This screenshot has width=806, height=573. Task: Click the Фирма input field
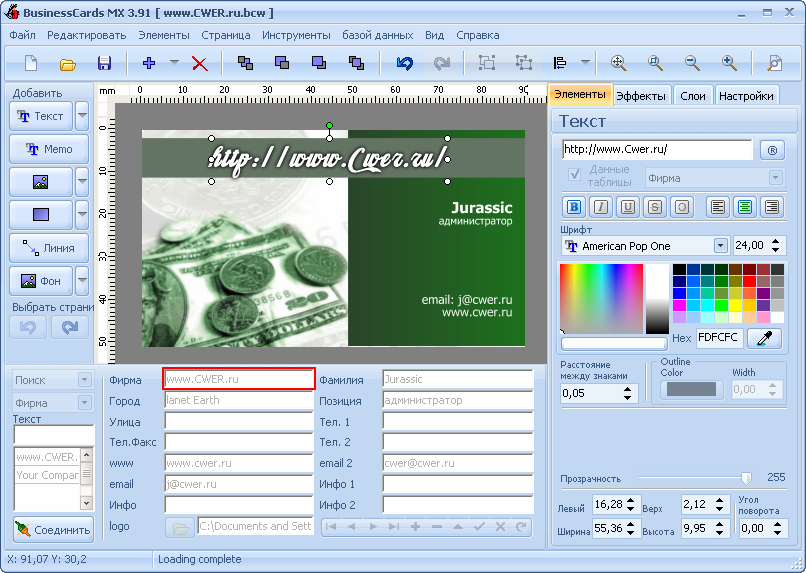pyautogui.click(x=239, y=379)
